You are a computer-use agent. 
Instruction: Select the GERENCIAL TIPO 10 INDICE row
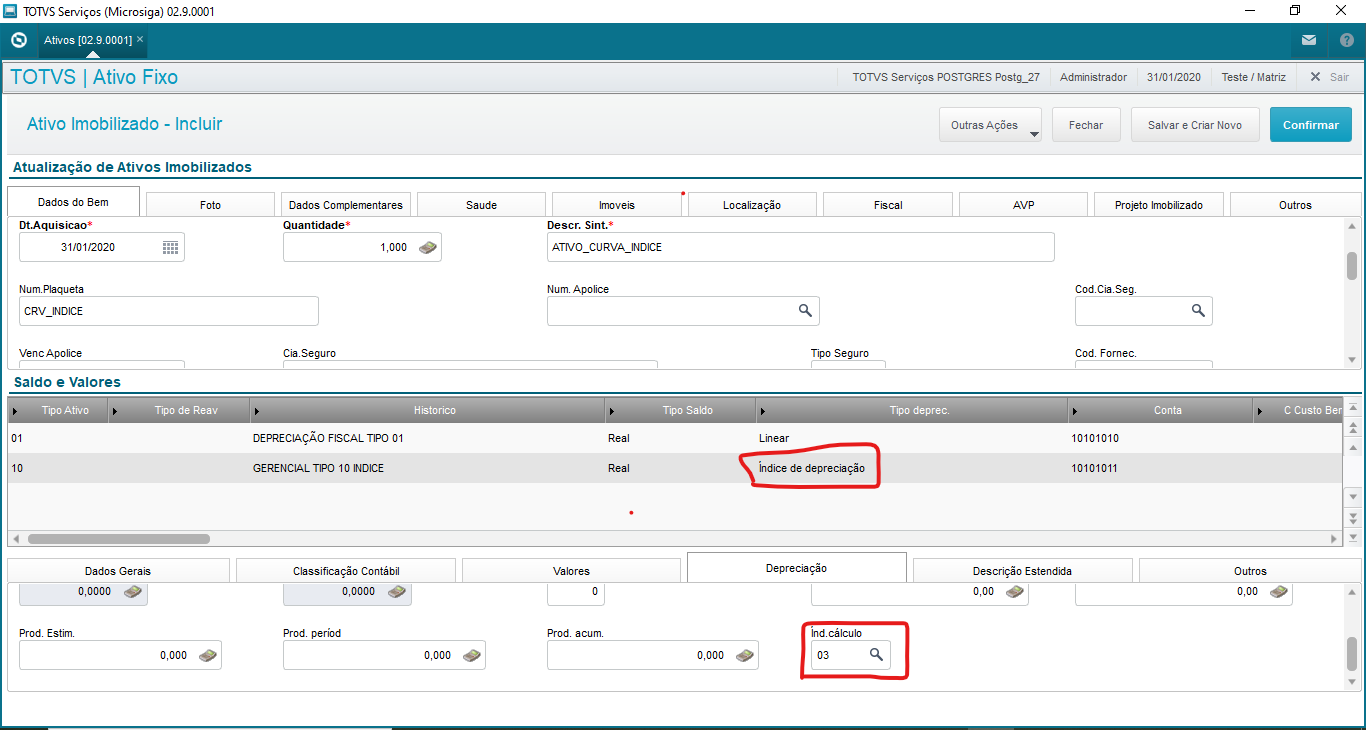point(675,468)
